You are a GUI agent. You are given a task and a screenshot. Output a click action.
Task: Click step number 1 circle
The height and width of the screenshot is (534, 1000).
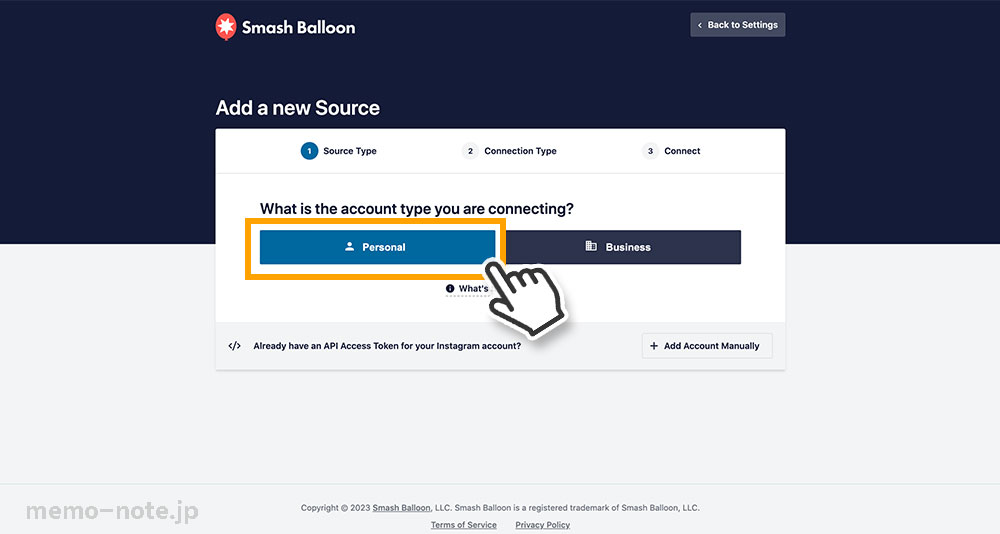[309, 151]
